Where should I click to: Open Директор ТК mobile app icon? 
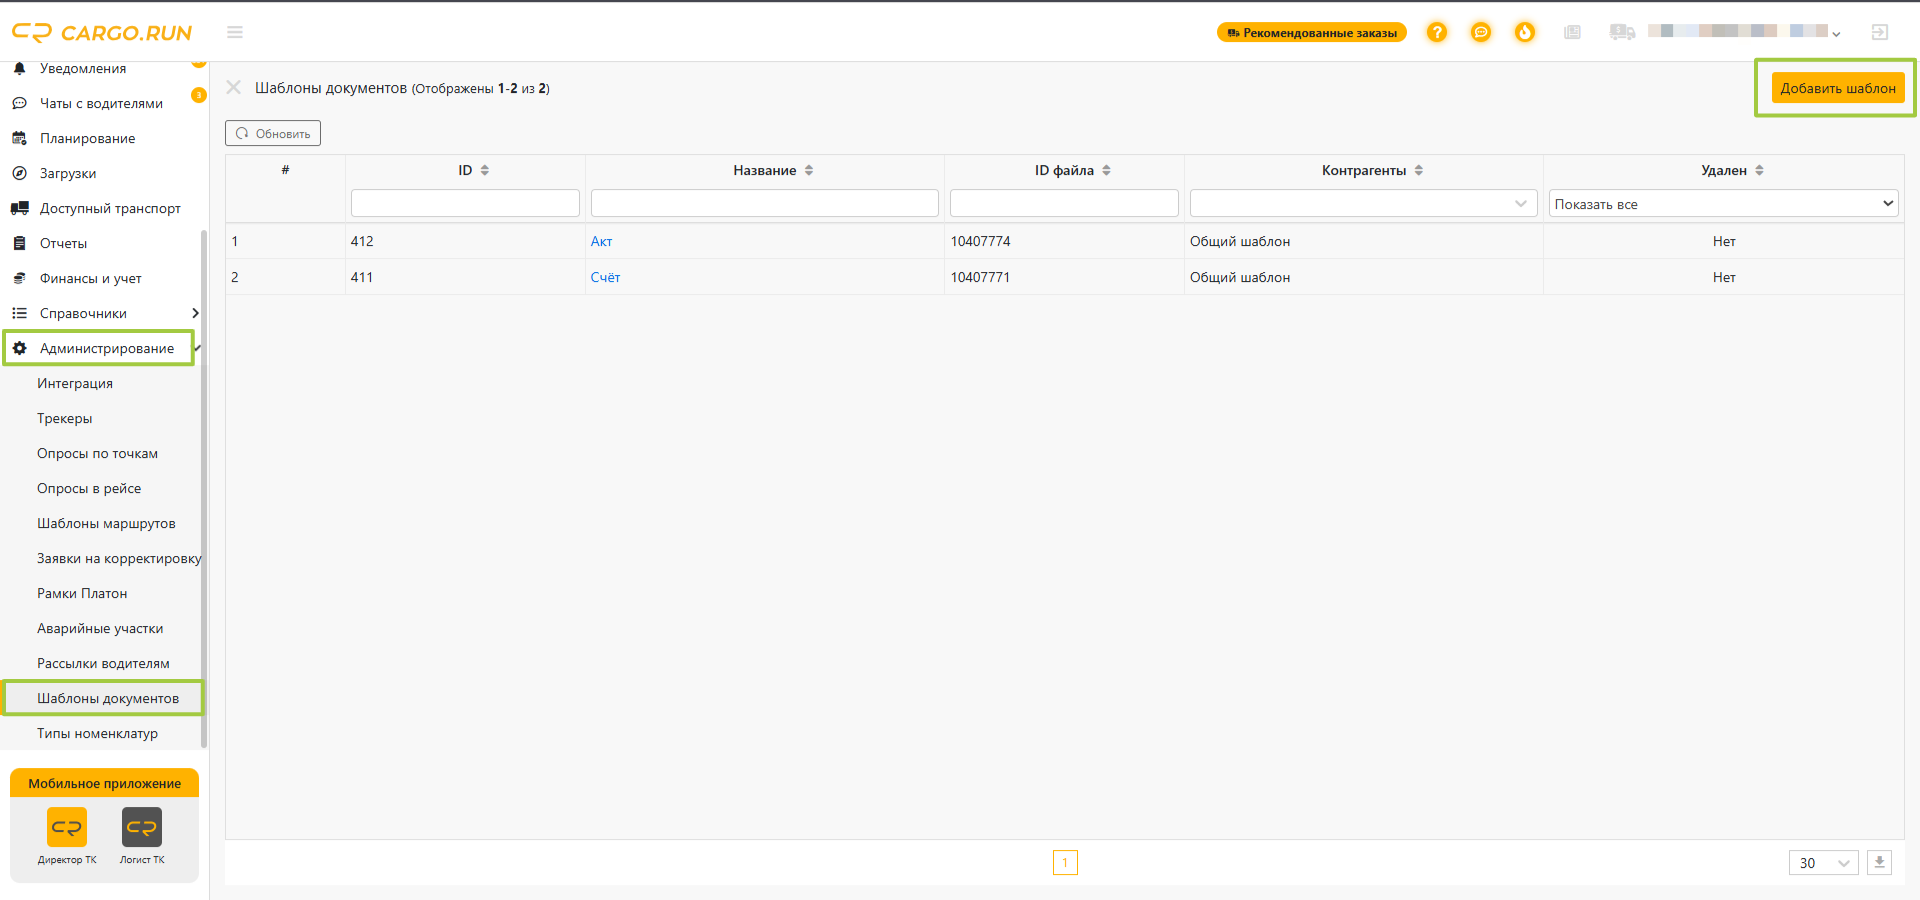pos(67,827)
